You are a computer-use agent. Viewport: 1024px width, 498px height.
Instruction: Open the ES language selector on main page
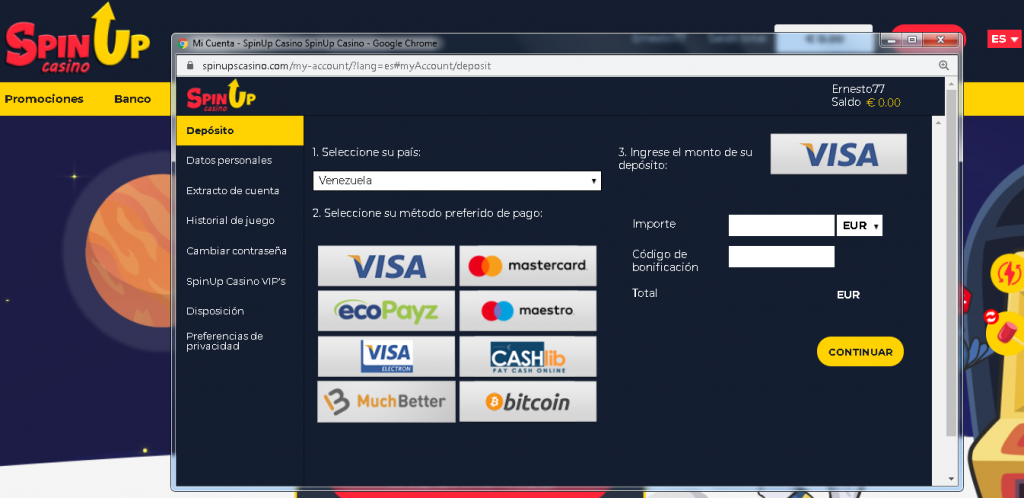click(1003, 39)
